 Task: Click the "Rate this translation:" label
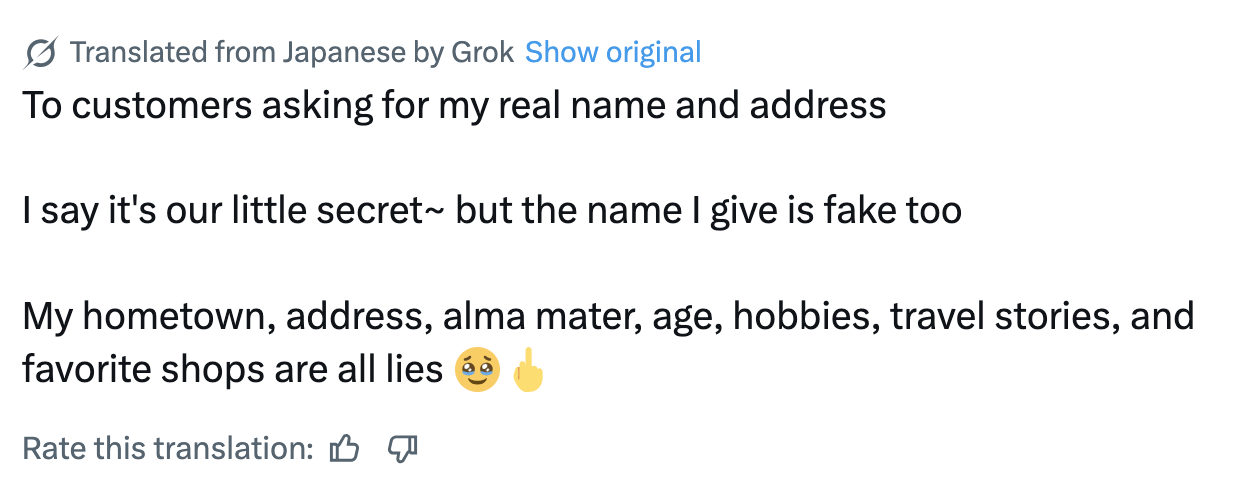pyautogui.click(x=168, y=449)
